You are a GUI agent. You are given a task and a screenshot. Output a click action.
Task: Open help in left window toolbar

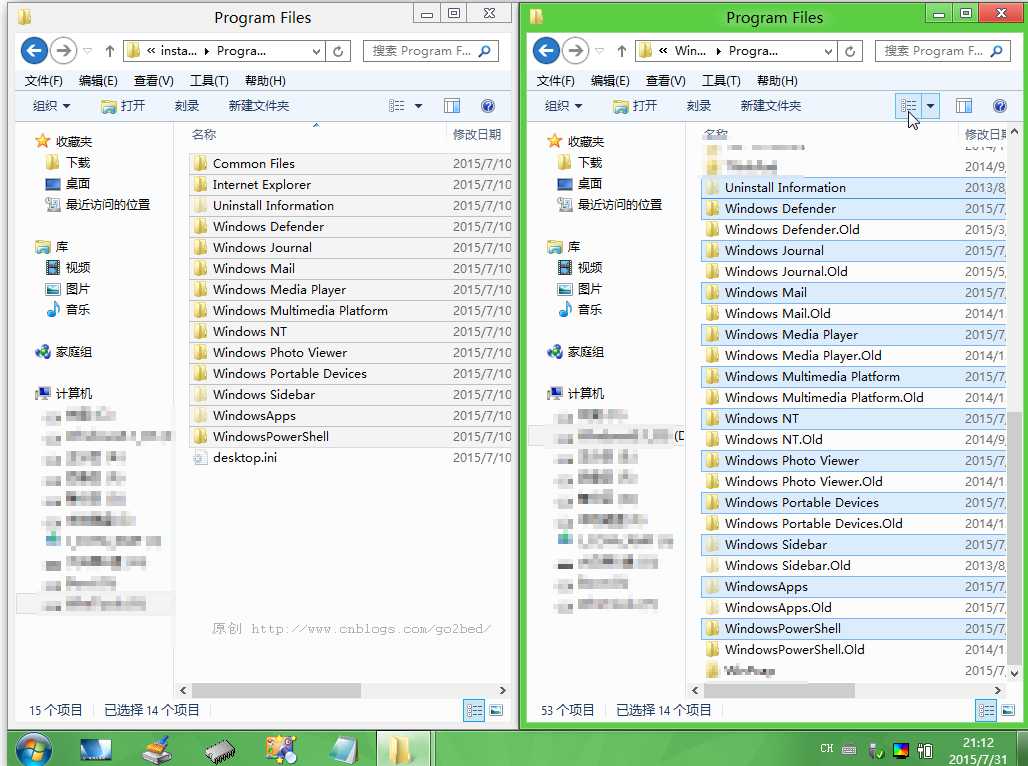coord(487,106)
